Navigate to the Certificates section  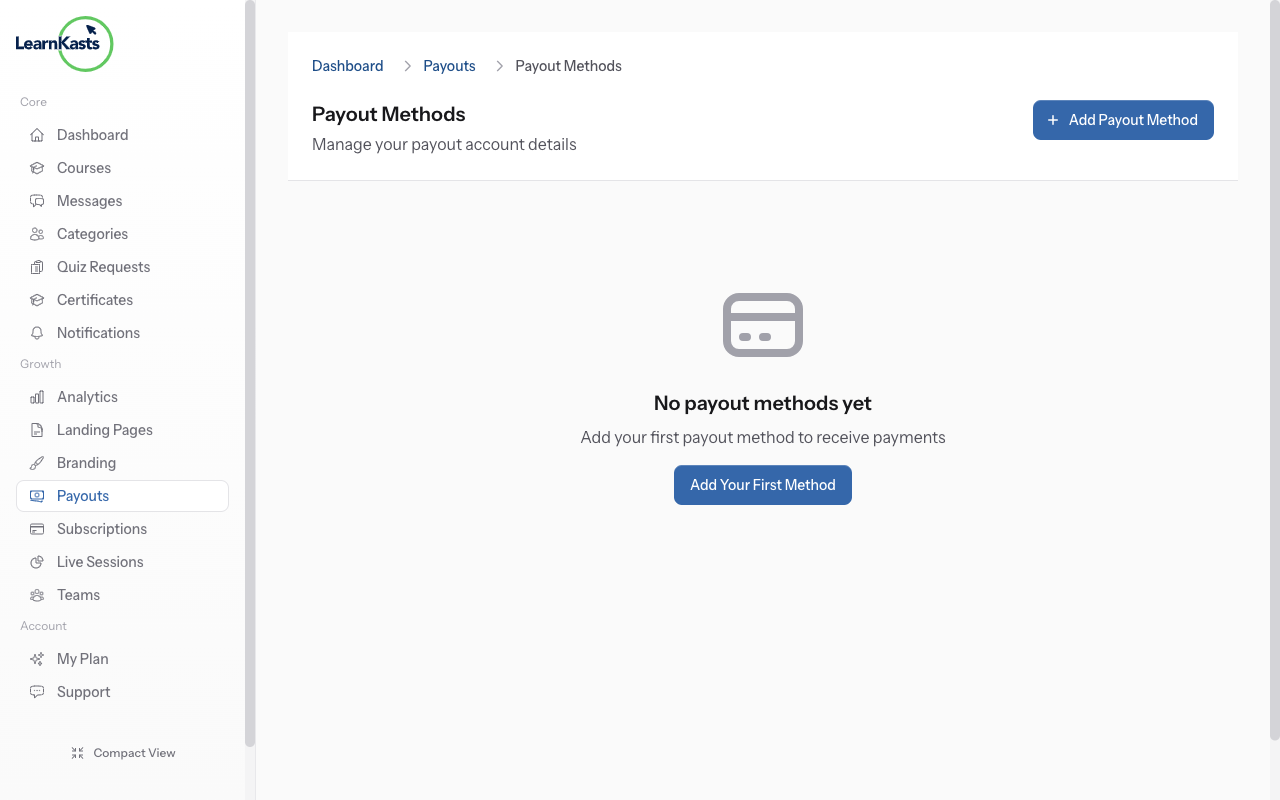pos(94,299)
